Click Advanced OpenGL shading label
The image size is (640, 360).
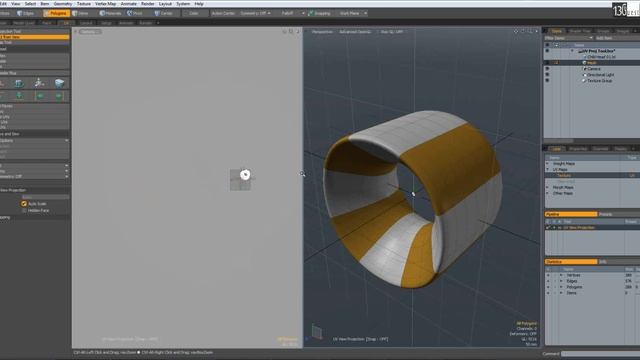click(x=355, y=31)
